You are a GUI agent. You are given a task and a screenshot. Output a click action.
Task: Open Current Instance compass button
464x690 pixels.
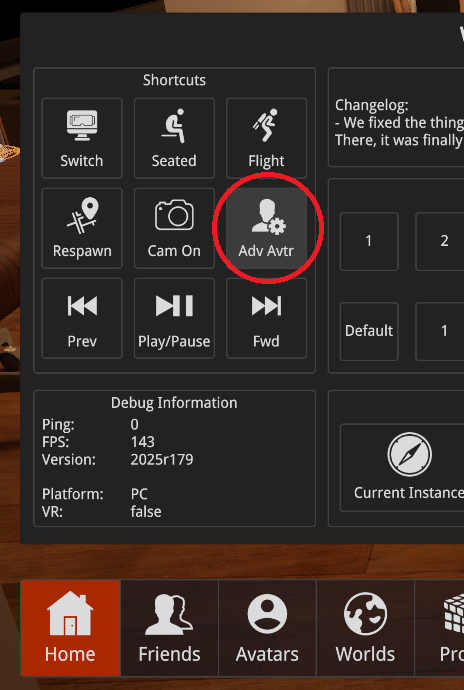tap(402, 467)
